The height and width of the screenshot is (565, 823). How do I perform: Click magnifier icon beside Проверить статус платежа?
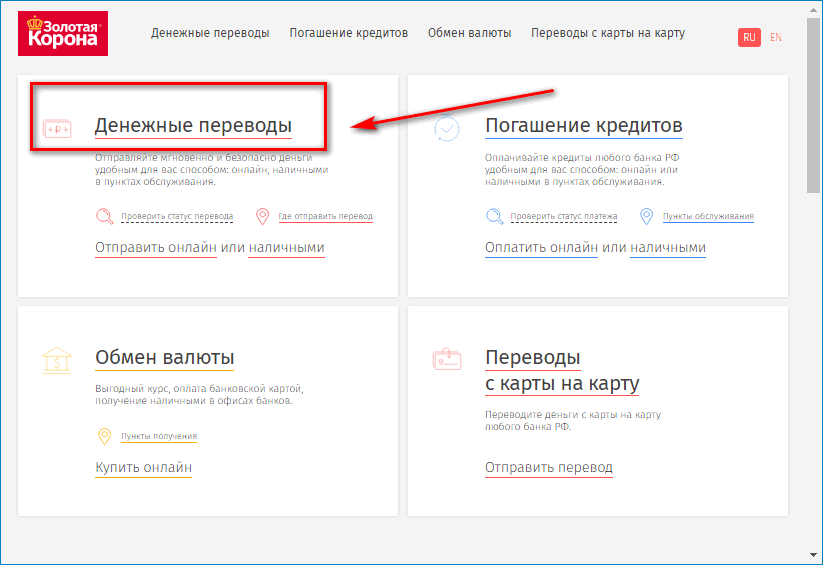(x=494, y=216)
